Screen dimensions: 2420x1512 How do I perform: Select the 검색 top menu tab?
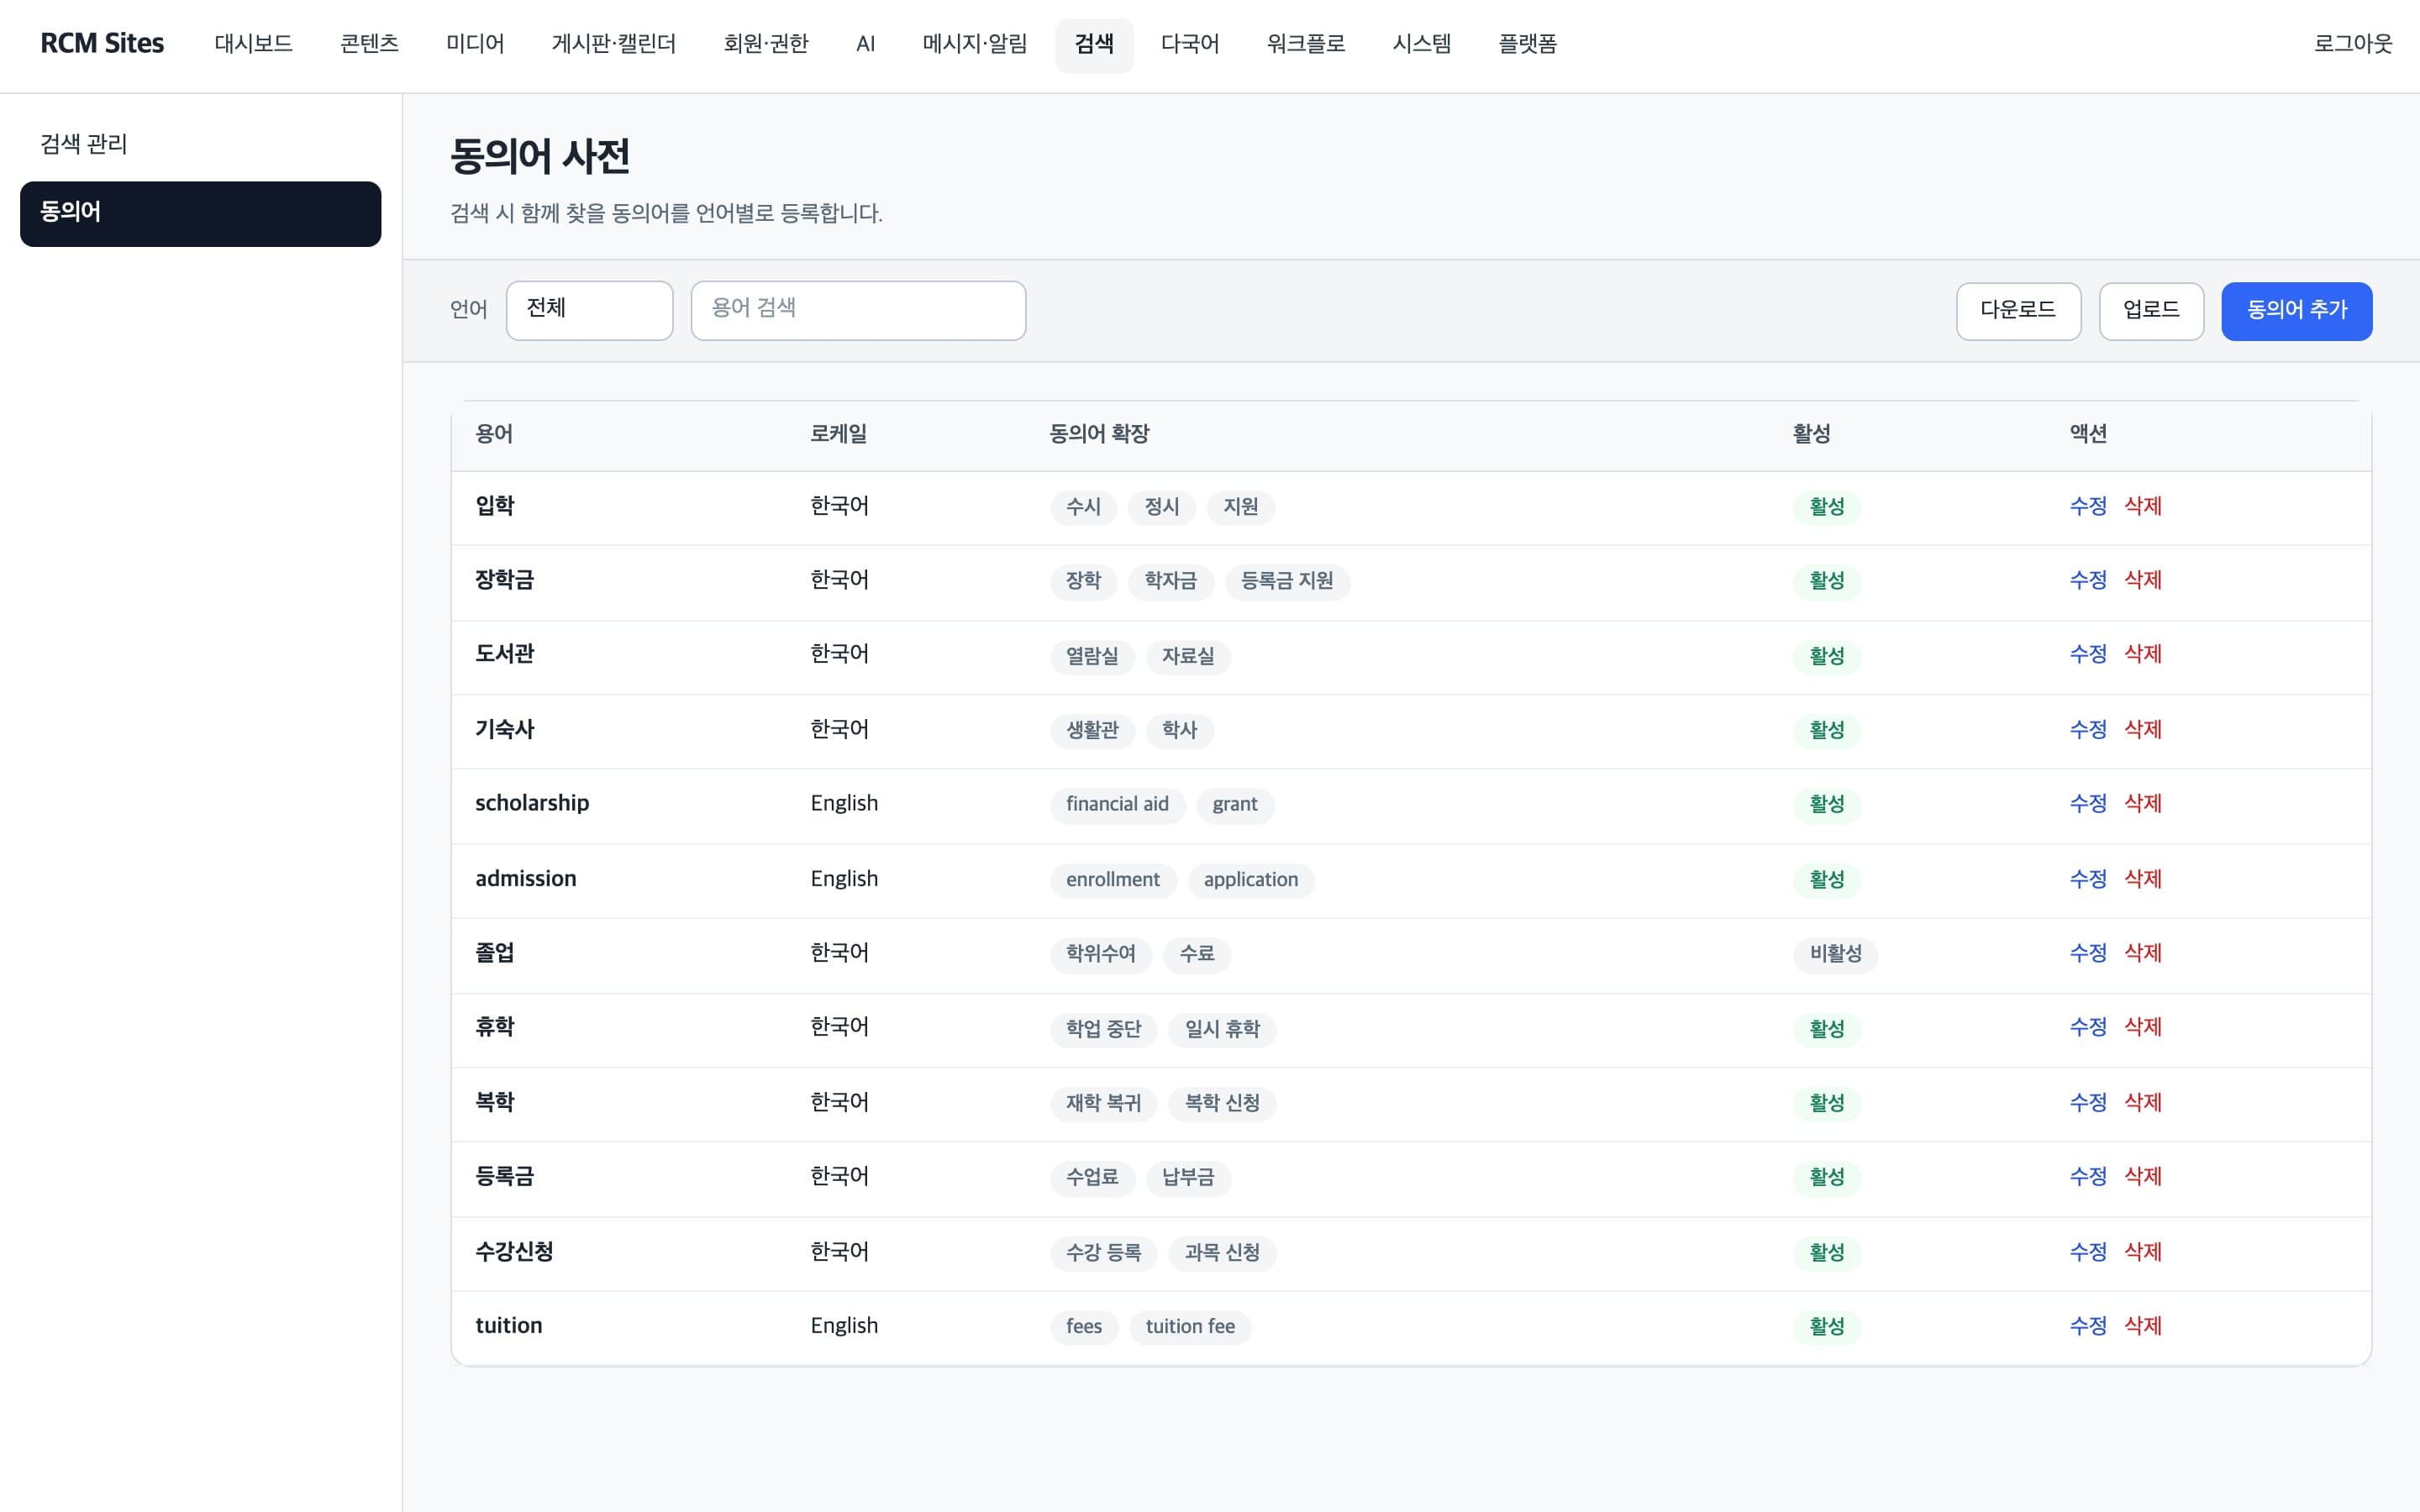click(x=1094, y=44)
